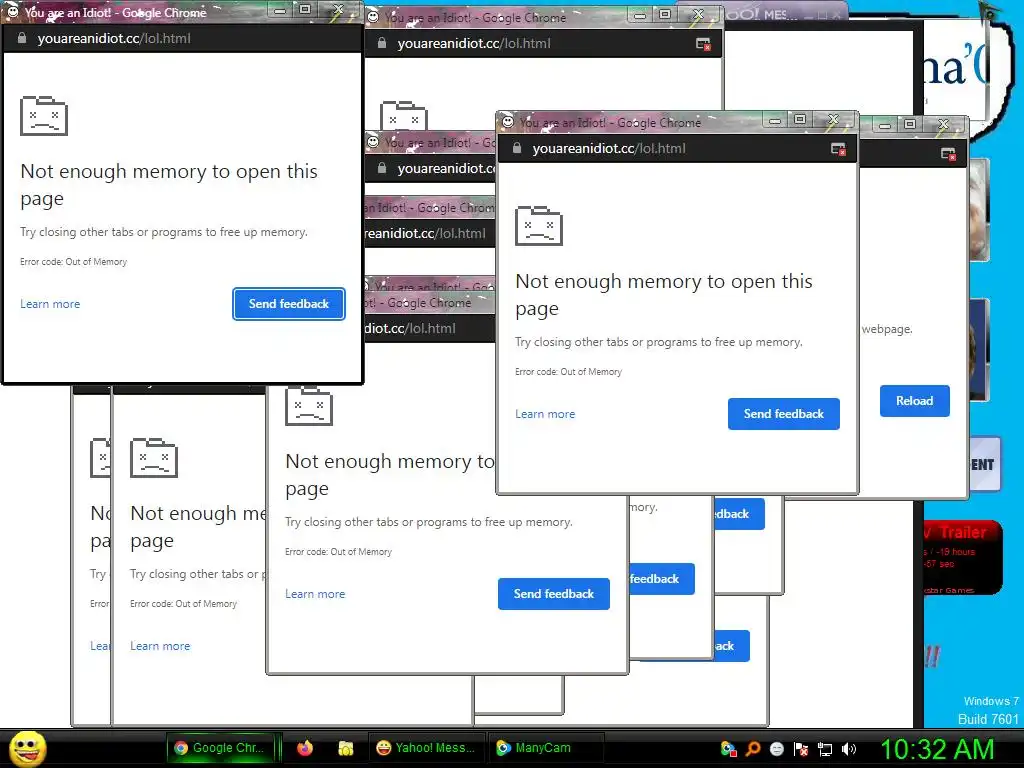This screenshot has height=768, width=1024.
Task: Click the blocked pop-up icon in the top-middle window
Action: pyautogui.click(x=703, y=44)
